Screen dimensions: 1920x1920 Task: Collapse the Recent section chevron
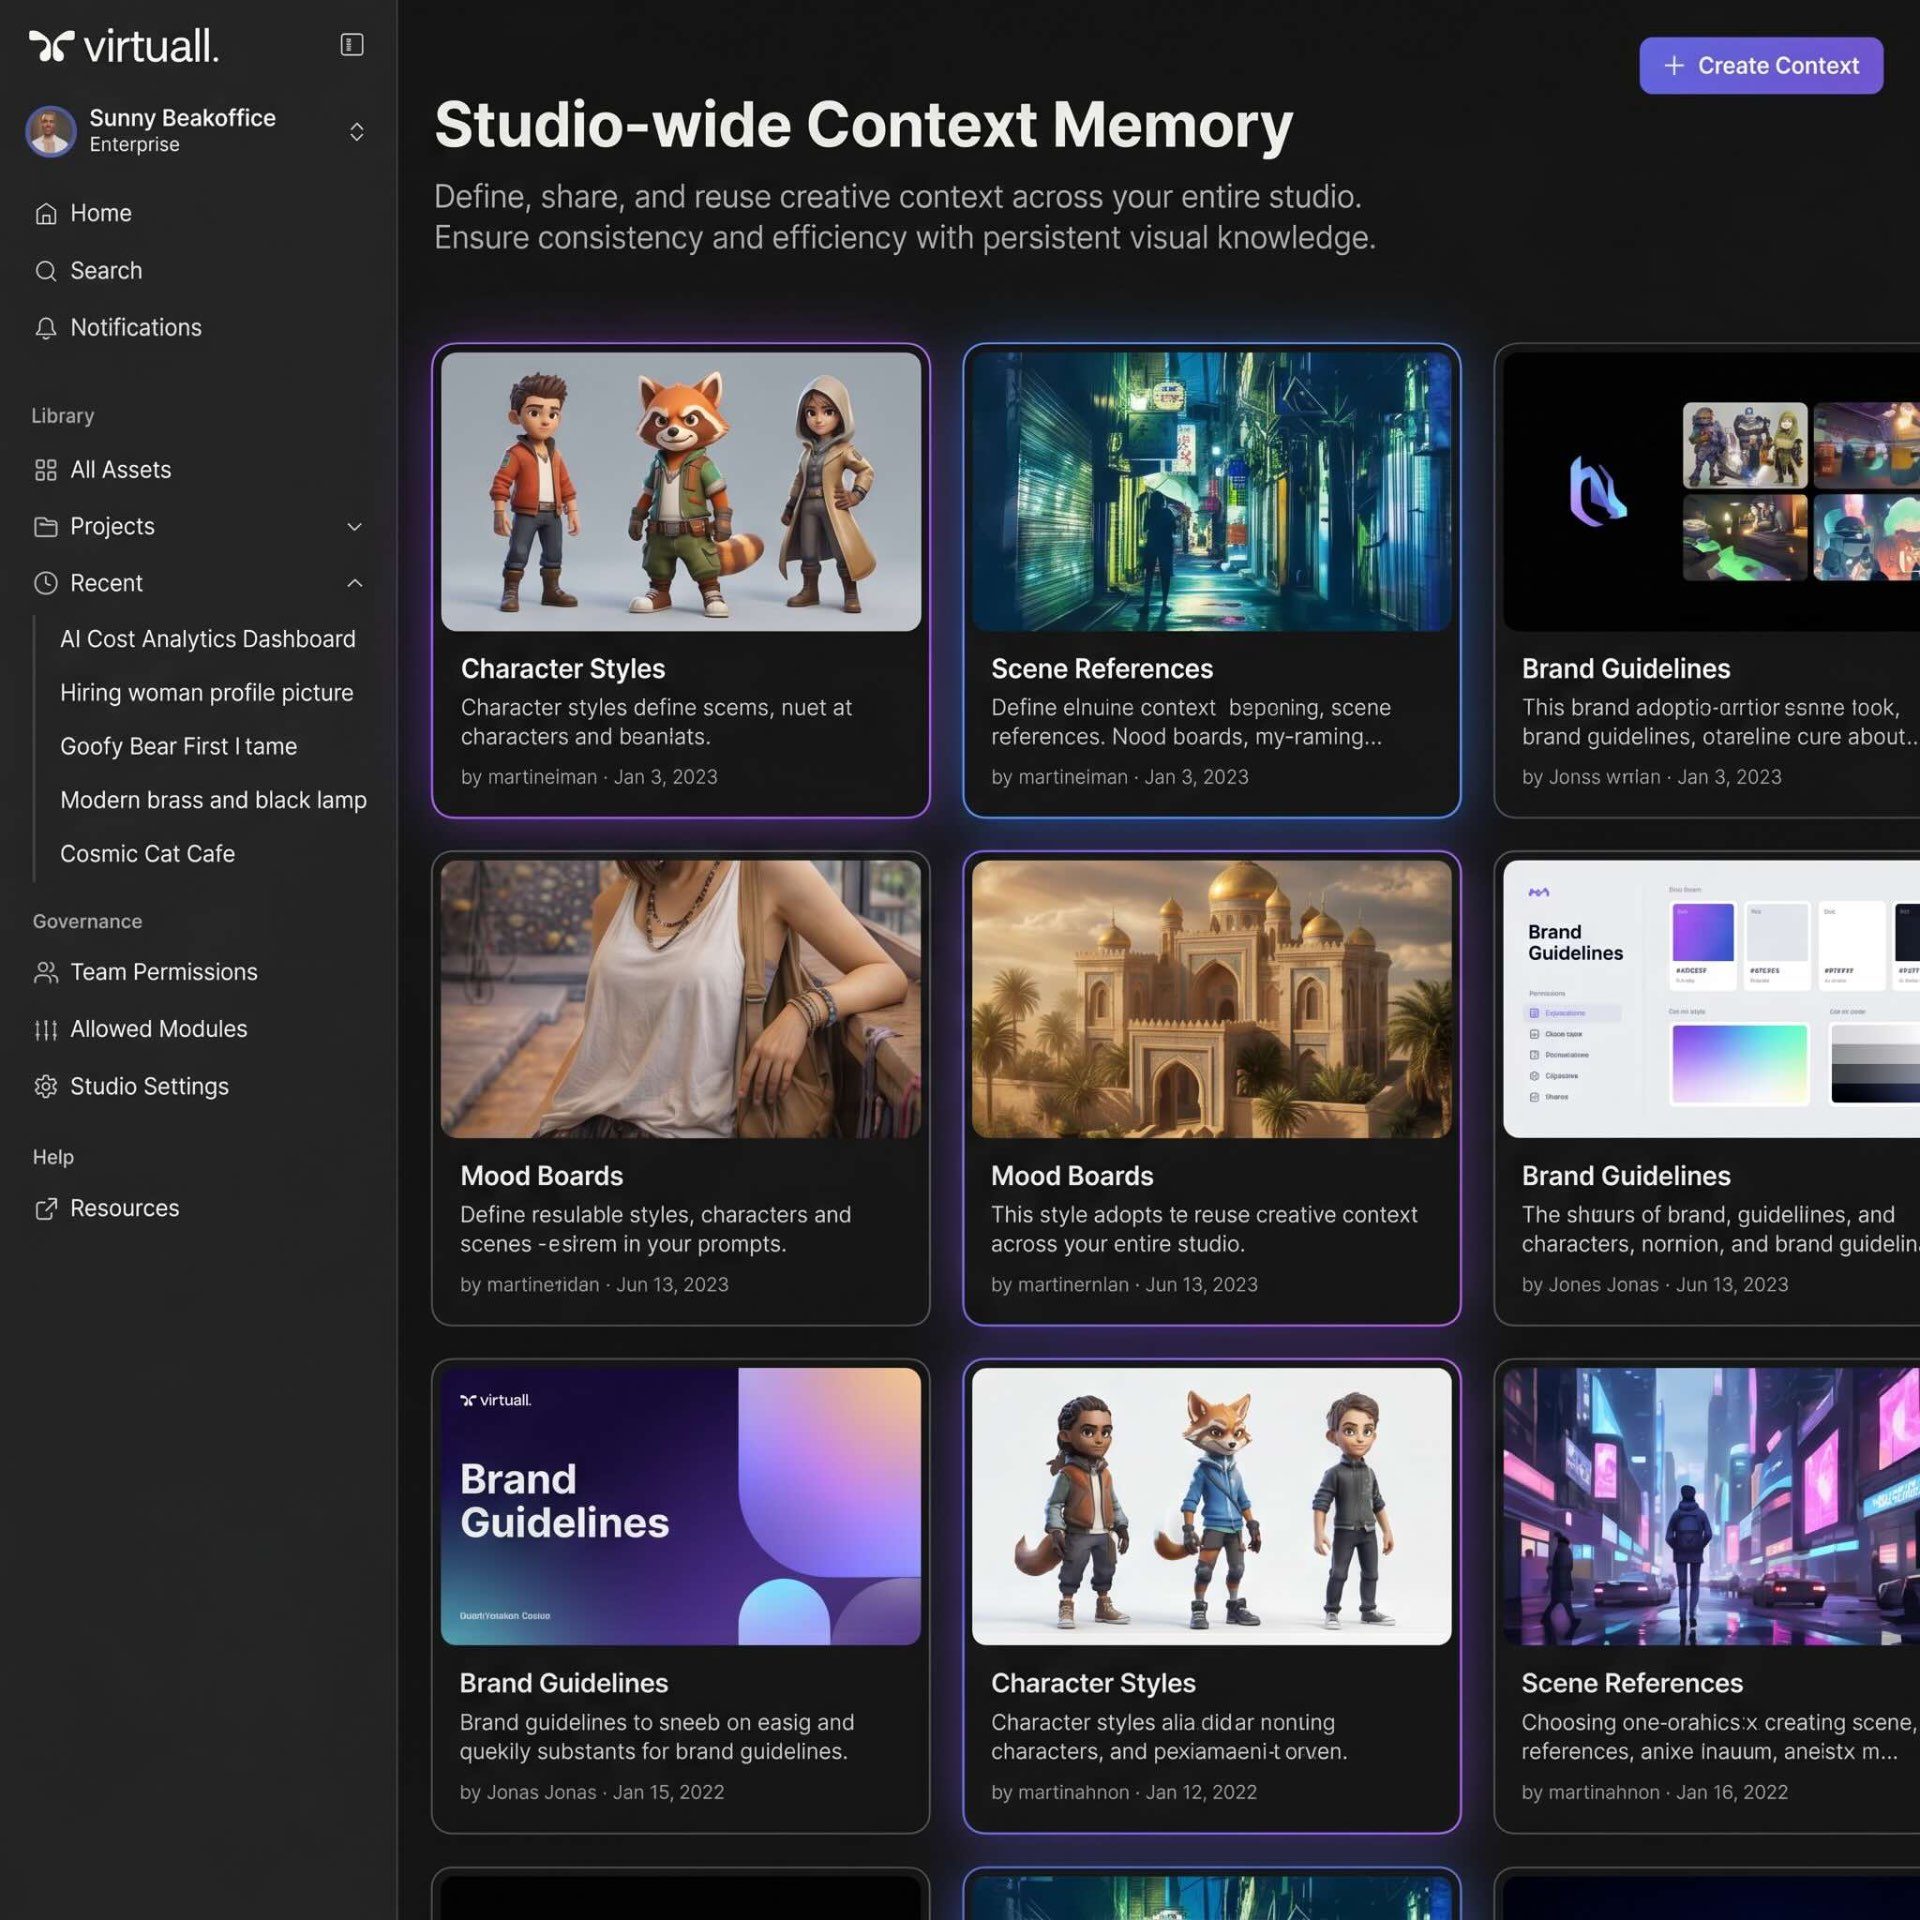tap(354, 583)
